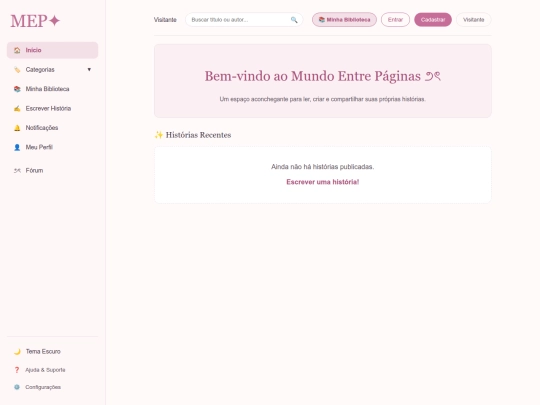Click the person icon for Meu Perfil
The image size is (540, 405).
coord(17,147)
